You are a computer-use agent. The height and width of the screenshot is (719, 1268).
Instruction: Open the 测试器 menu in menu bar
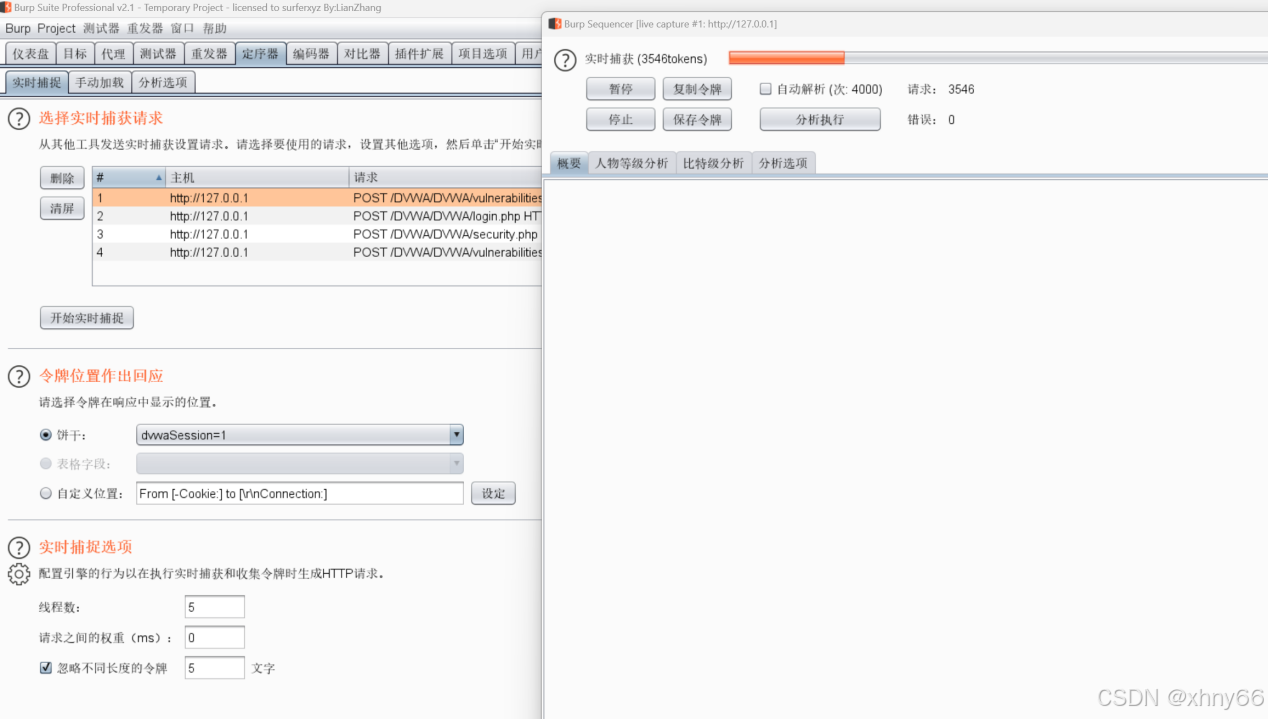tap(101, 28)
